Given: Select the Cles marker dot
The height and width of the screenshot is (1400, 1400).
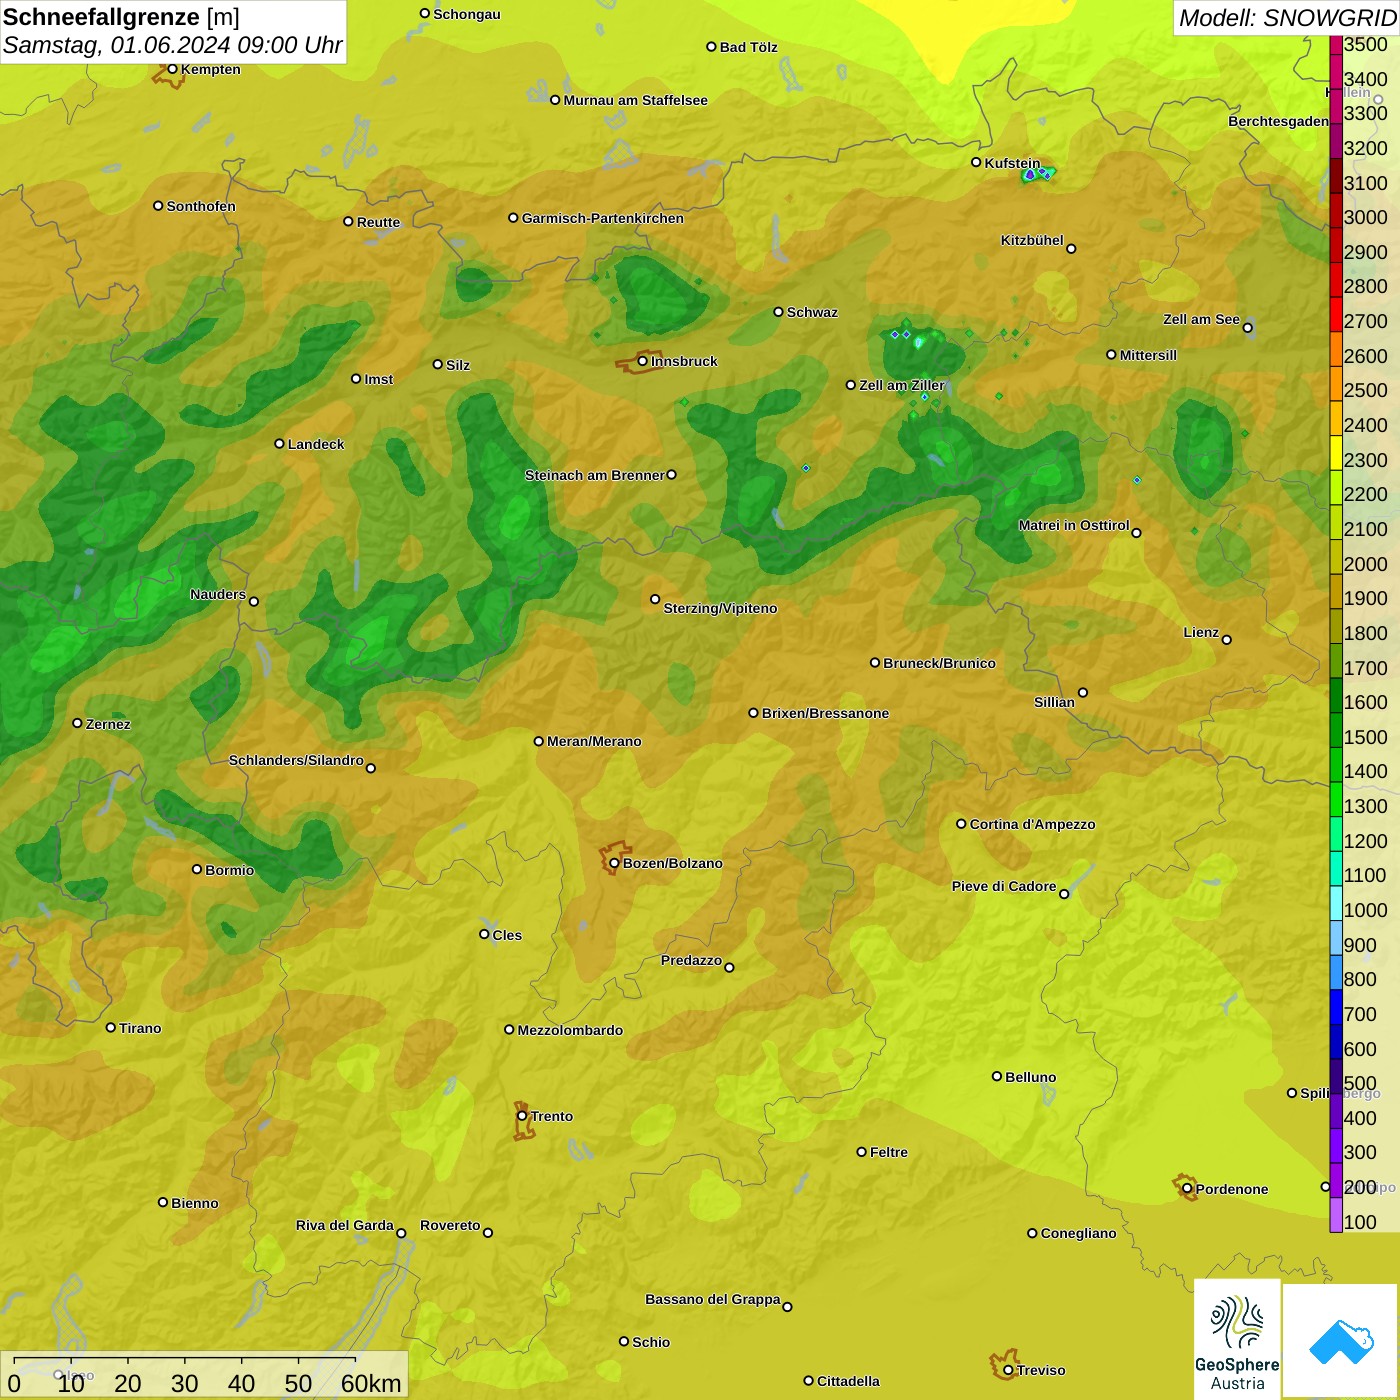Looking at the screenshot, I should pyautogui.click(x=484, y=934).
